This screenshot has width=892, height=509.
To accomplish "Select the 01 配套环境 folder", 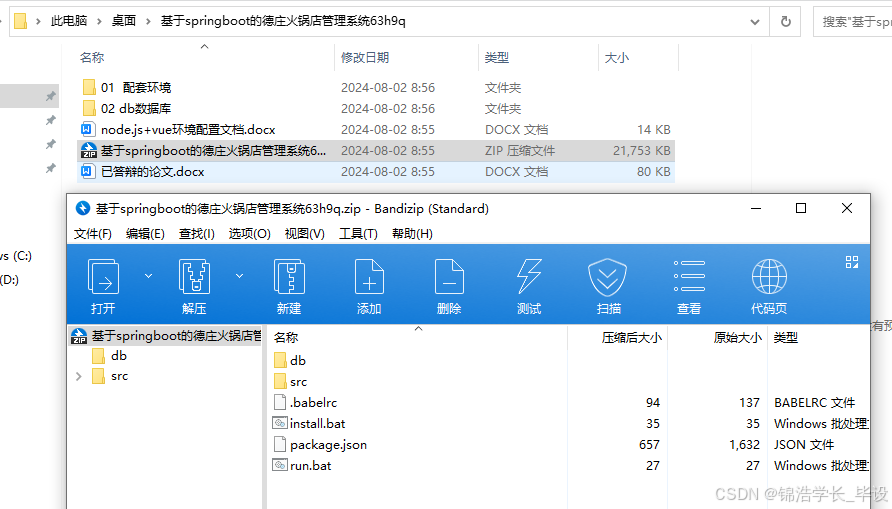I will pyautogui.click(x=376, y=88).
